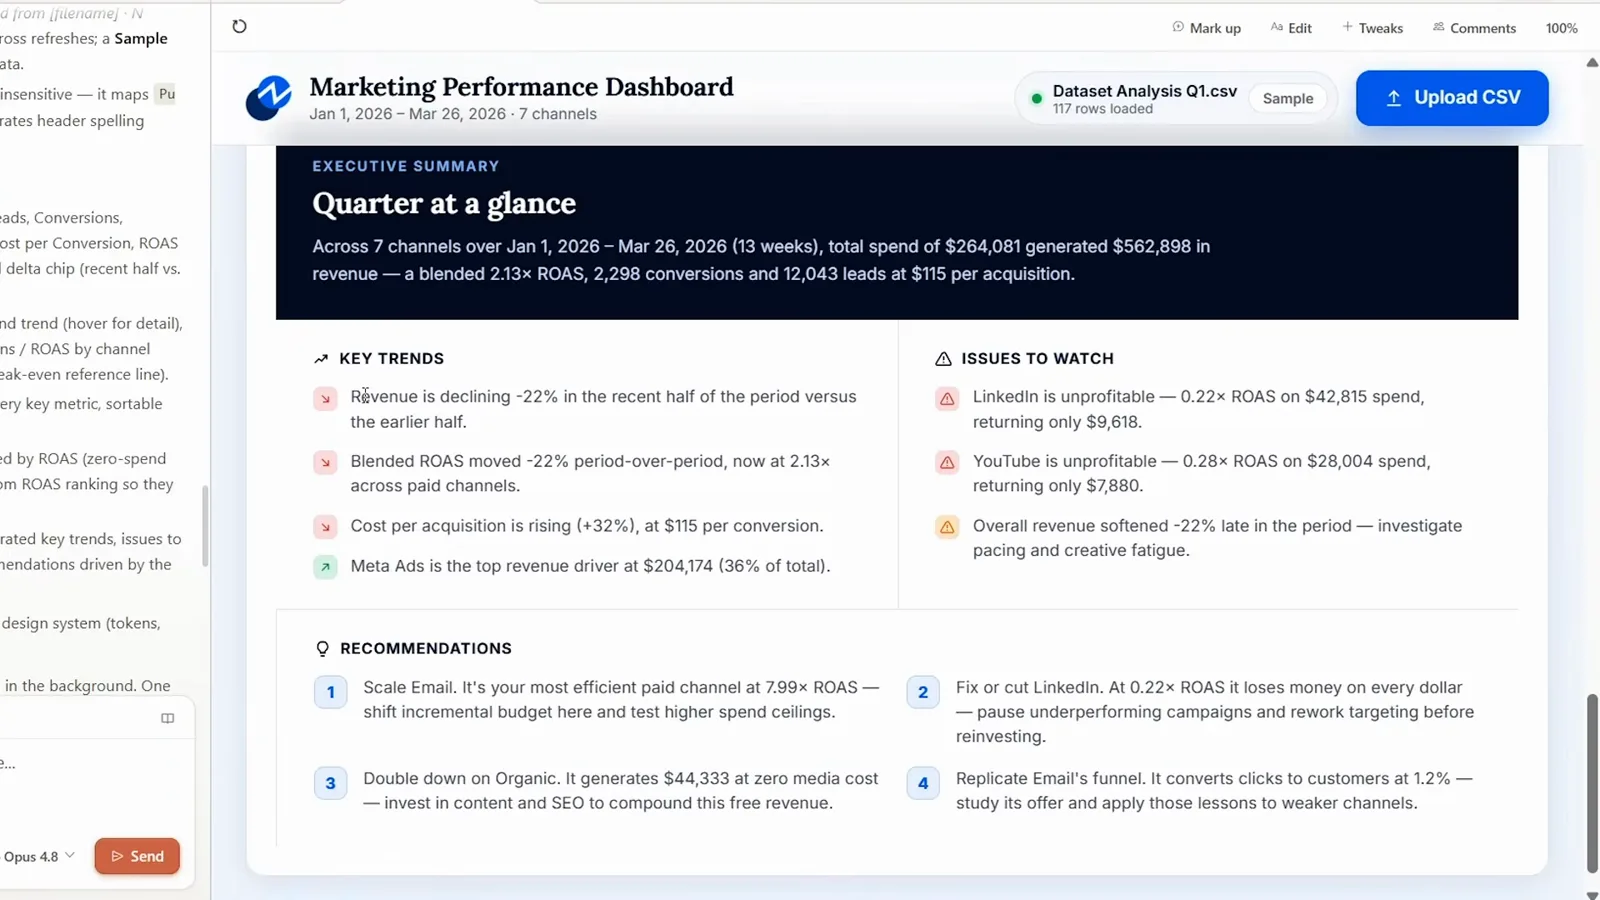Click red warning icon beside YouTube issue
Viewport: 1600px width, 900px height.
pos(947,463)
